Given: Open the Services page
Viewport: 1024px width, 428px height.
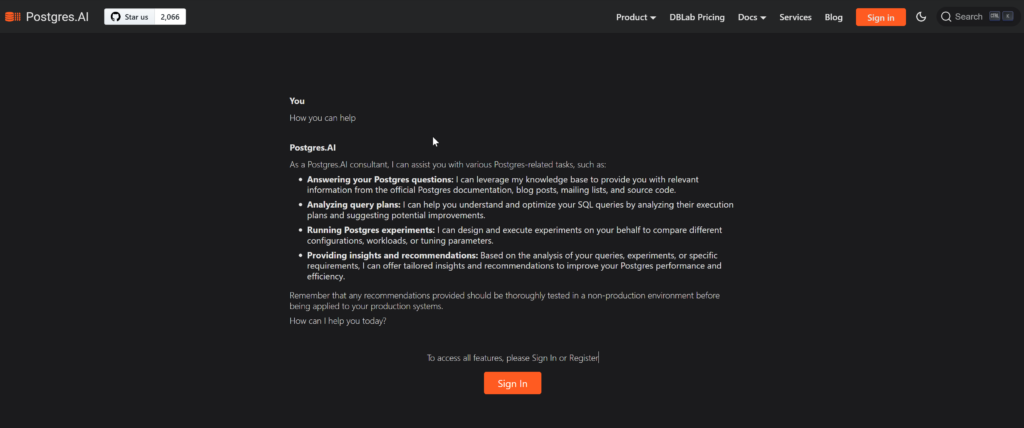Looking at the screenshot, I should pos(795,17).
